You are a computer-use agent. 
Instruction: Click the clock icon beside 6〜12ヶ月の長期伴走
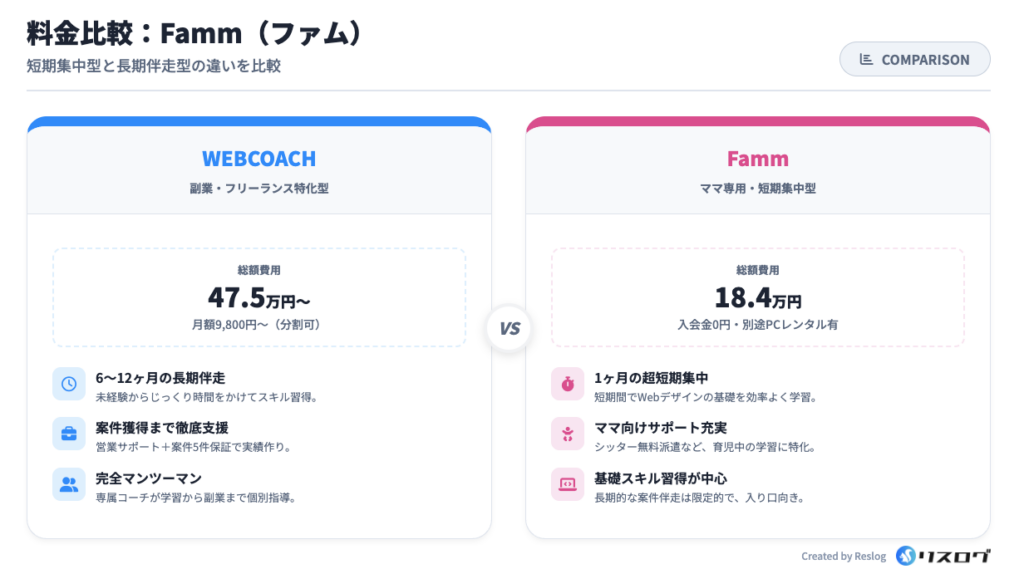tap(69, 384)
